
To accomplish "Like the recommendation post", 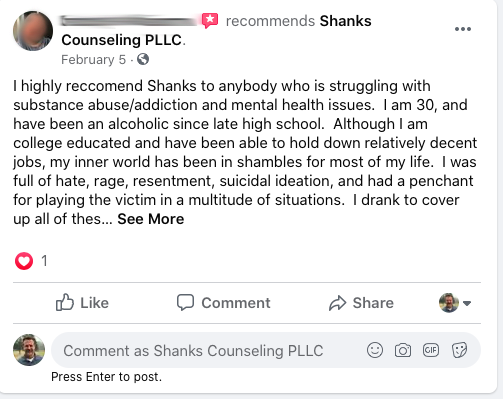I will 82,303.
